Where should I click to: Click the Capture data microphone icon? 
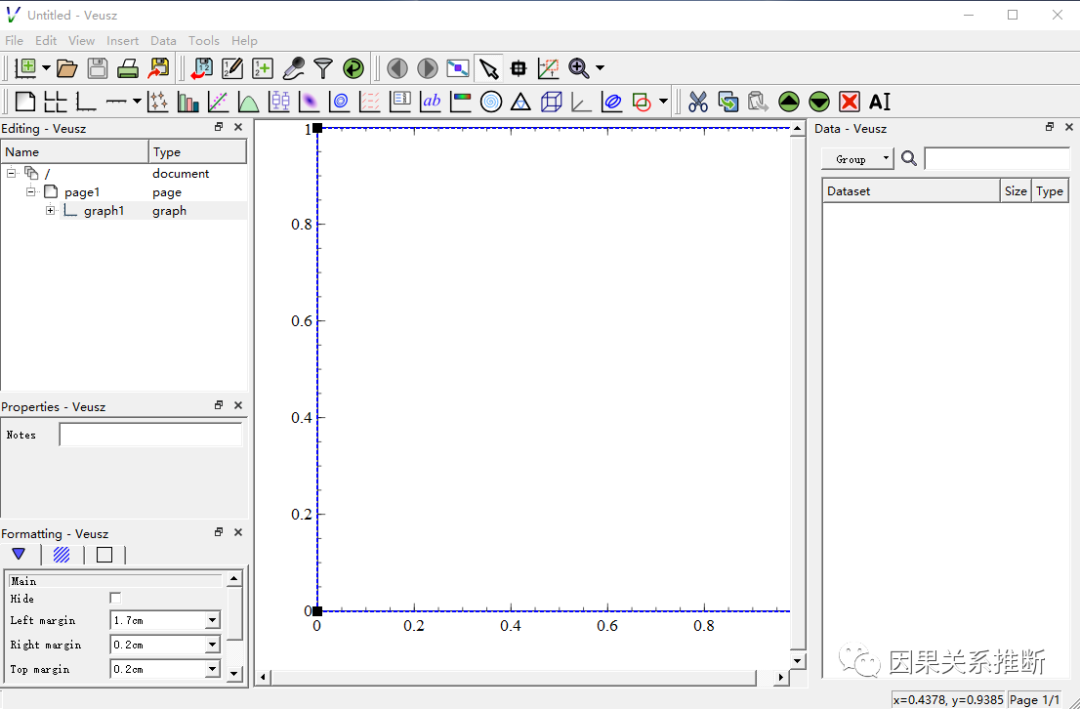293,68
